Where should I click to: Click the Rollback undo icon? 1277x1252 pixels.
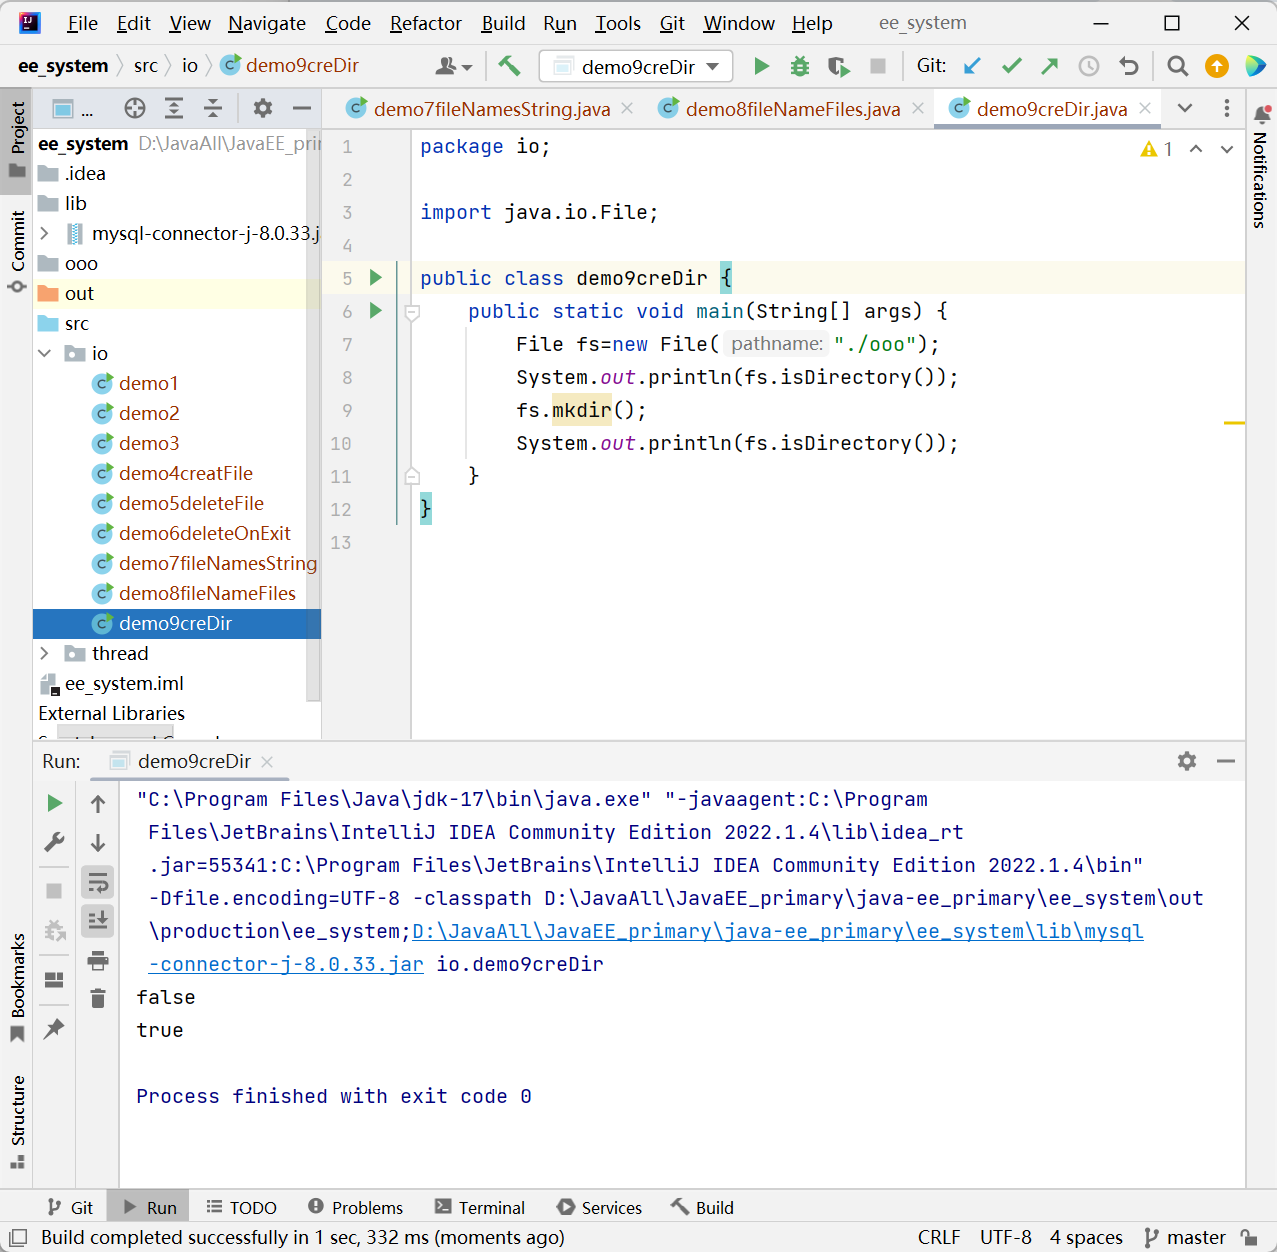coord(1129,66)
